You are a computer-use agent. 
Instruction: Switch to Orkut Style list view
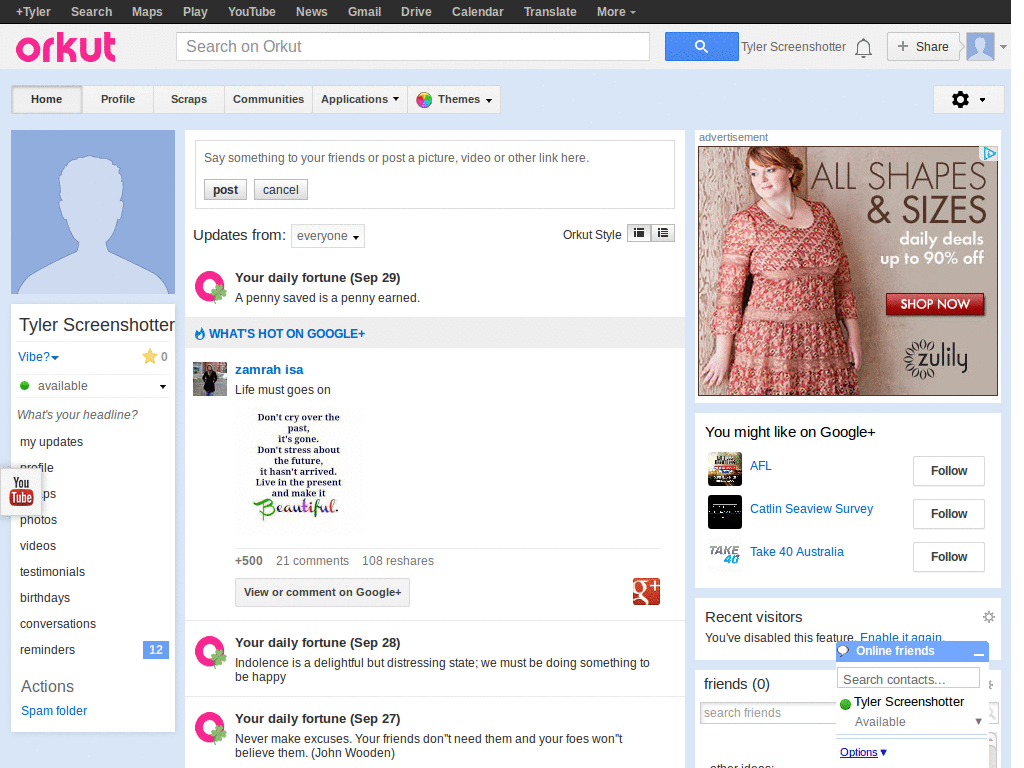(663, 233)
